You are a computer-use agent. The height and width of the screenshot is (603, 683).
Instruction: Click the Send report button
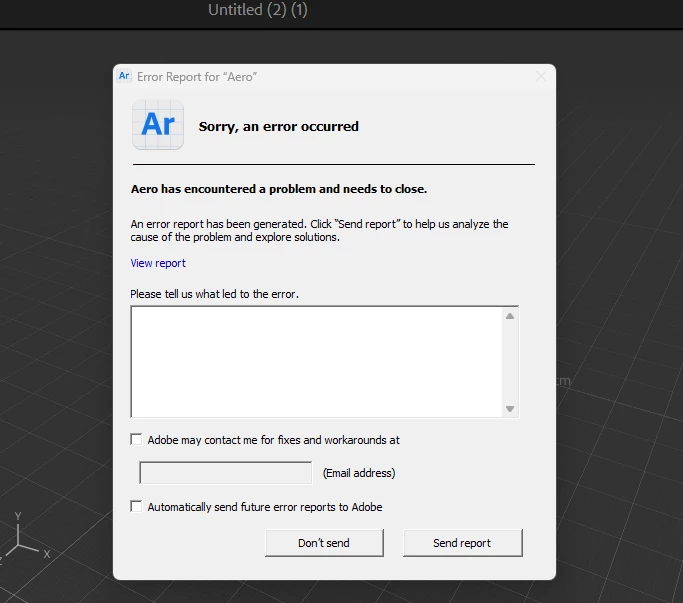tap(463, 543)
